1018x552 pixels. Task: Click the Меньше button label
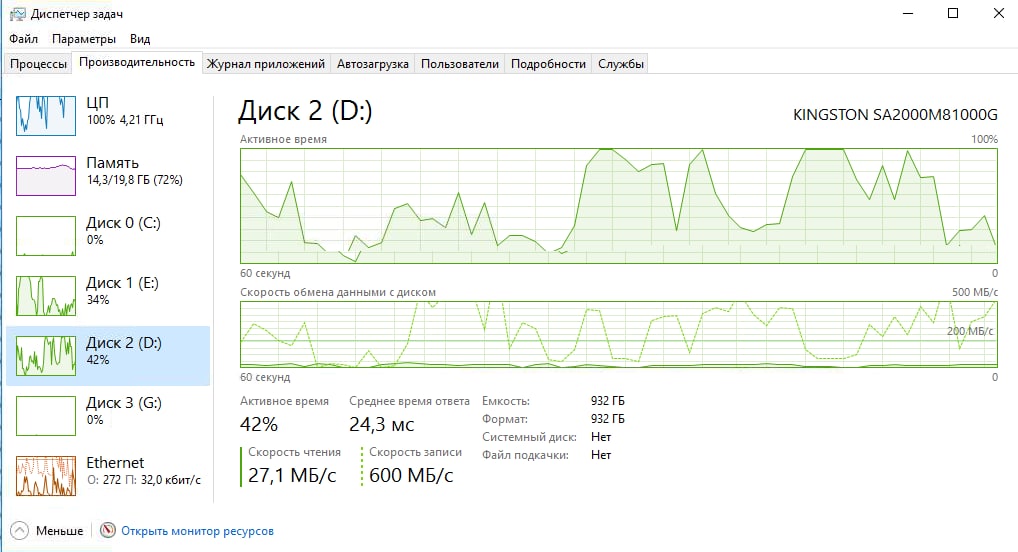[60, 531]
